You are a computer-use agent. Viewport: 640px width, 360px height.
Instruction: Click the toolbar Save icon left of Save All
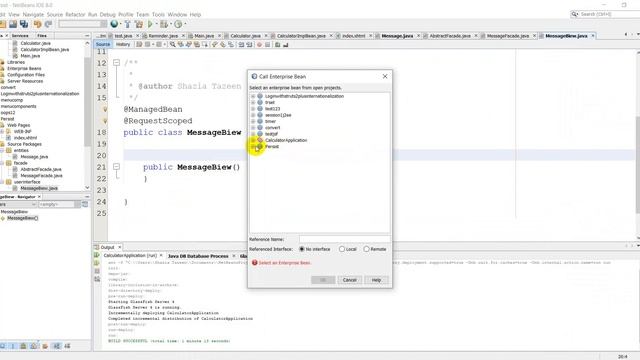pos(13,24)
